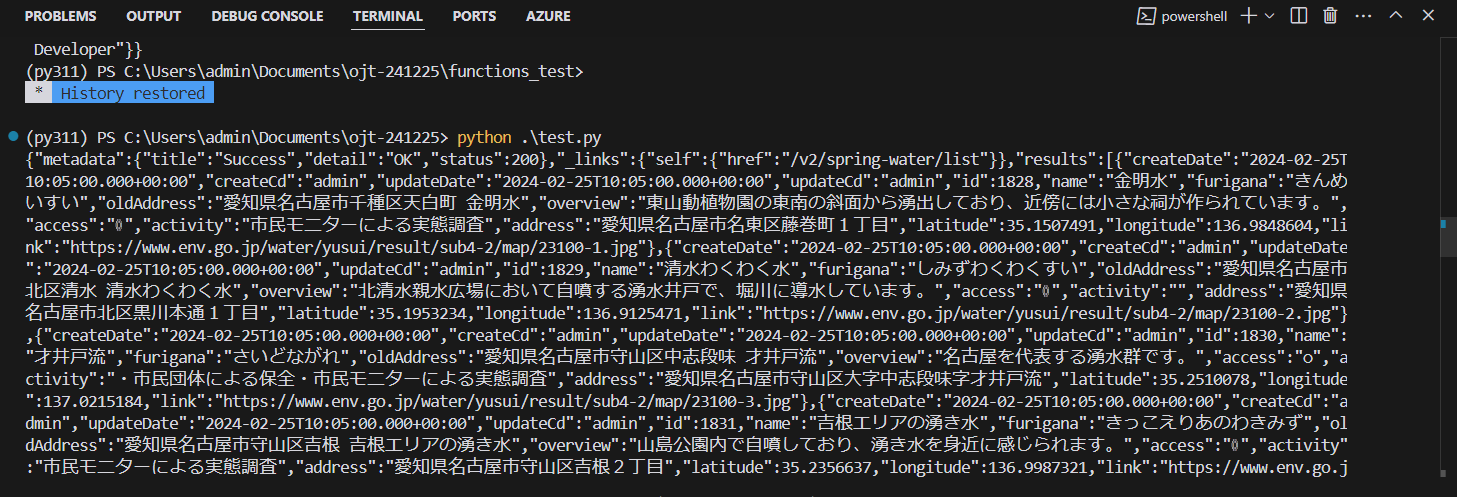Maximize the panel with the chevron-up icon
The width and height of the screenshot is (1457, 497).
point(1396,16)
